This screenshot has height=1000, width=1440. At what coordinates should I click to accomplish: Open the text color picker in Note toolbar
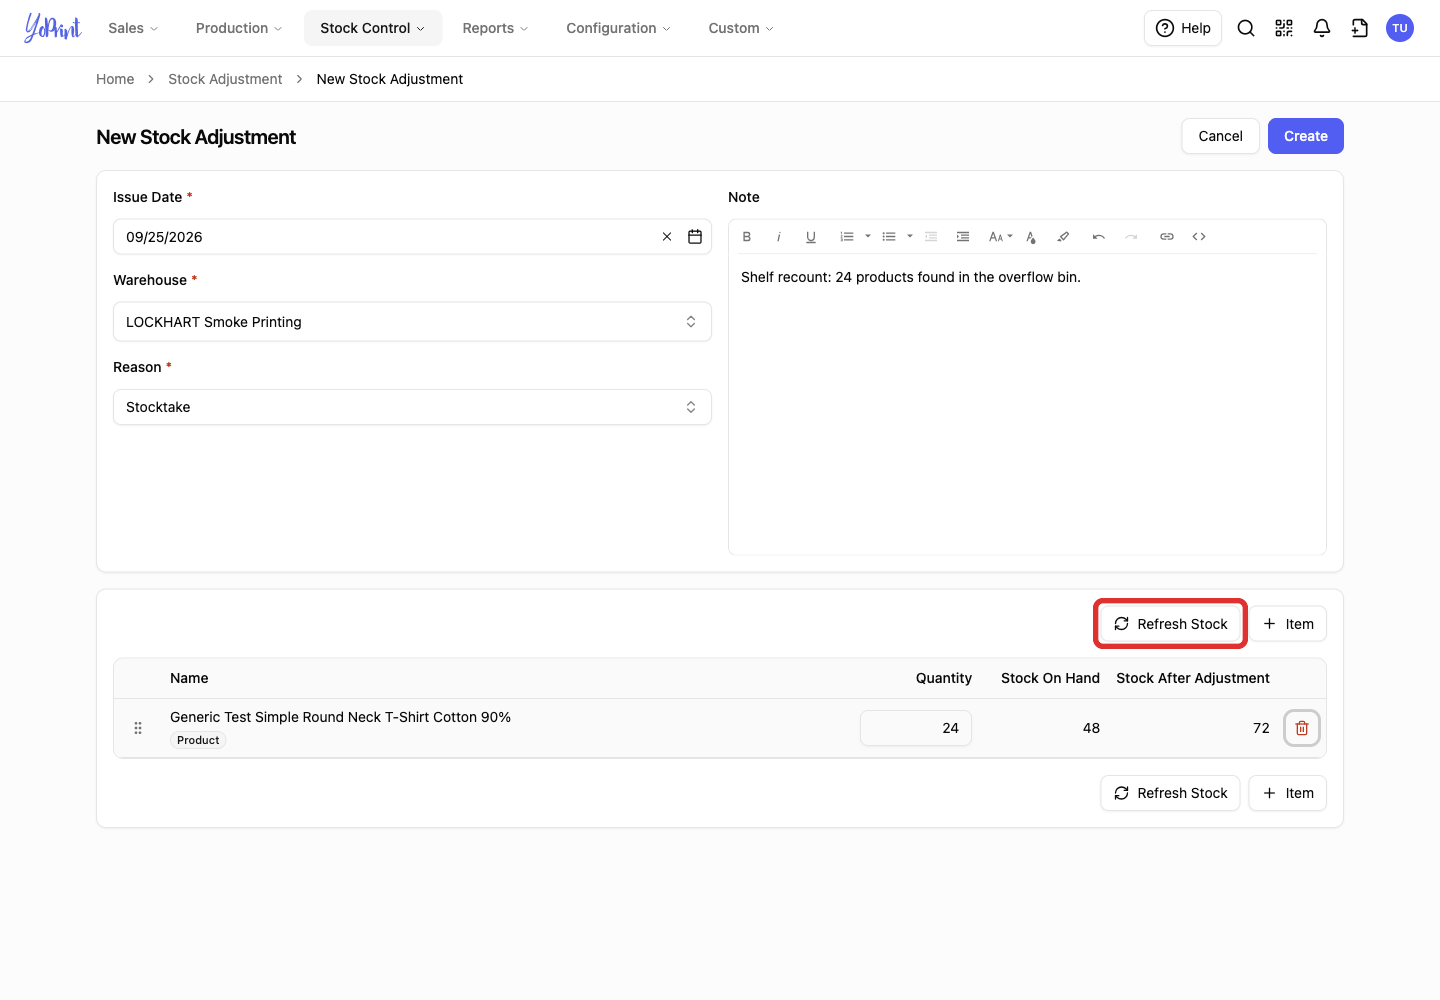(1031, 237)
